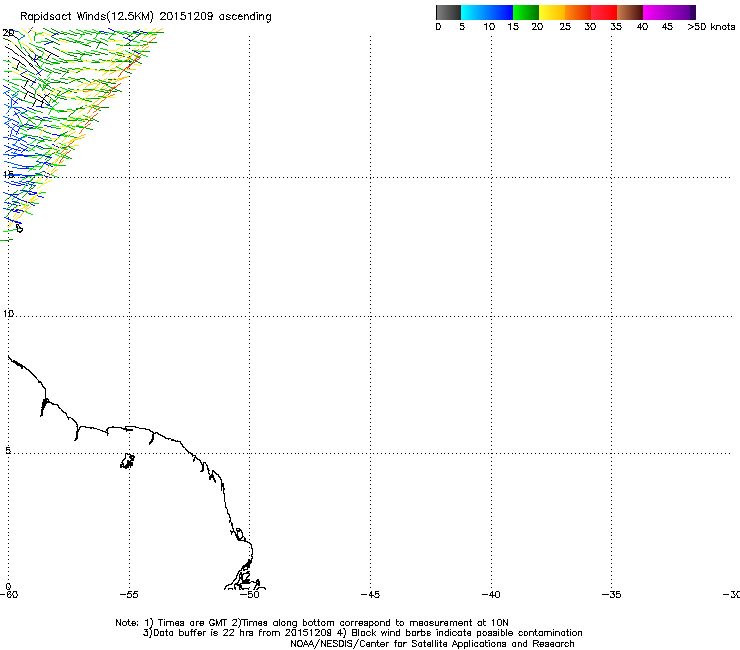Click the latitude '10' label on left axis
Image resolution: width=740 pixels, height=650 pixels.
coord(8,314)
